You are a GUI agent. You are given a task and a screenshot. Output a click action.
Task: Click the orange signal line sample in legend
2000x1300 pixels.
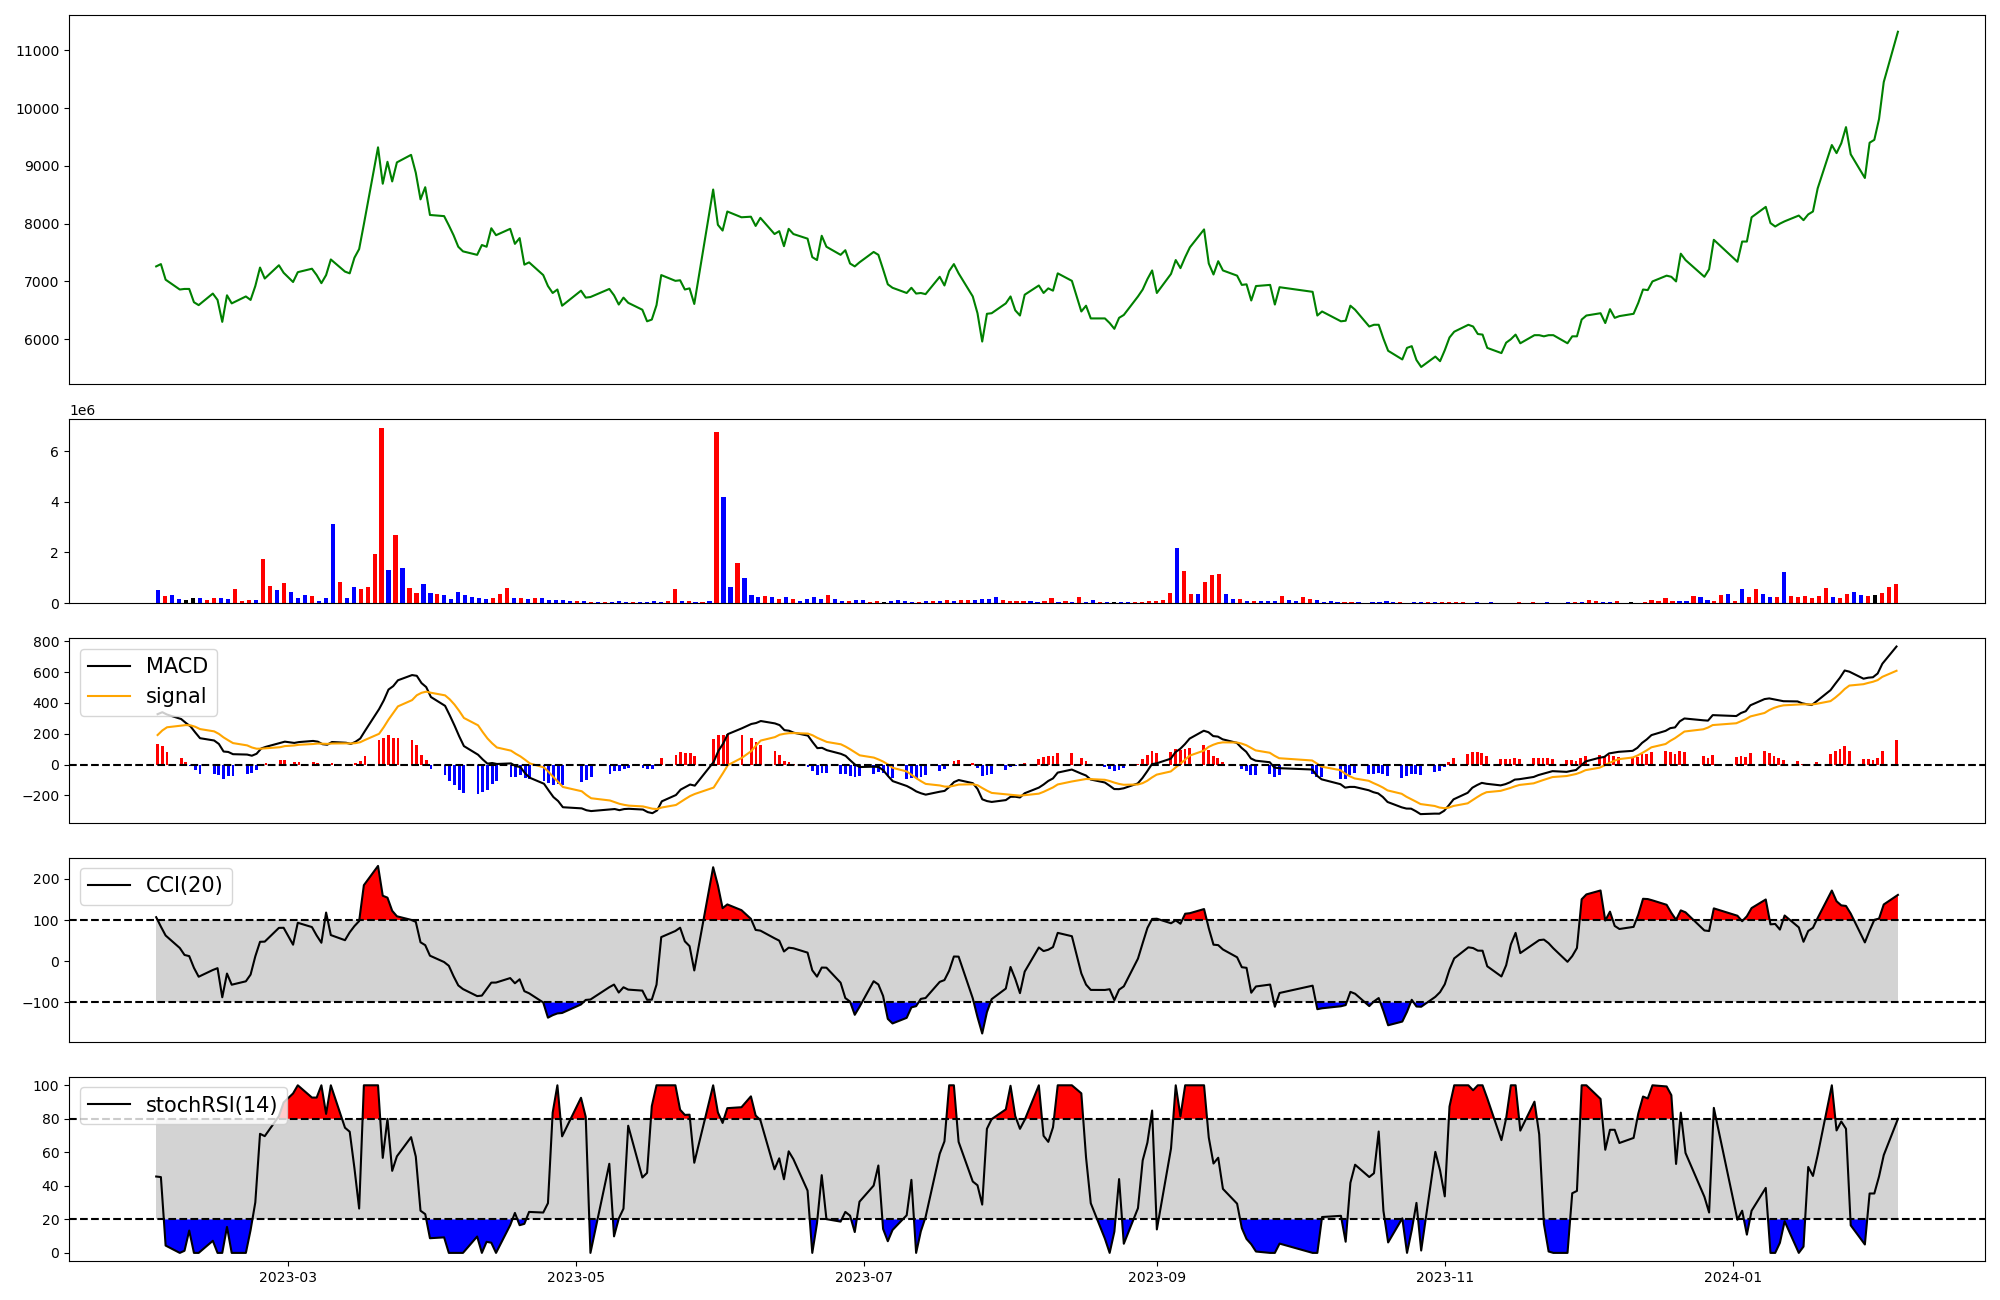(x=109, y=696)
